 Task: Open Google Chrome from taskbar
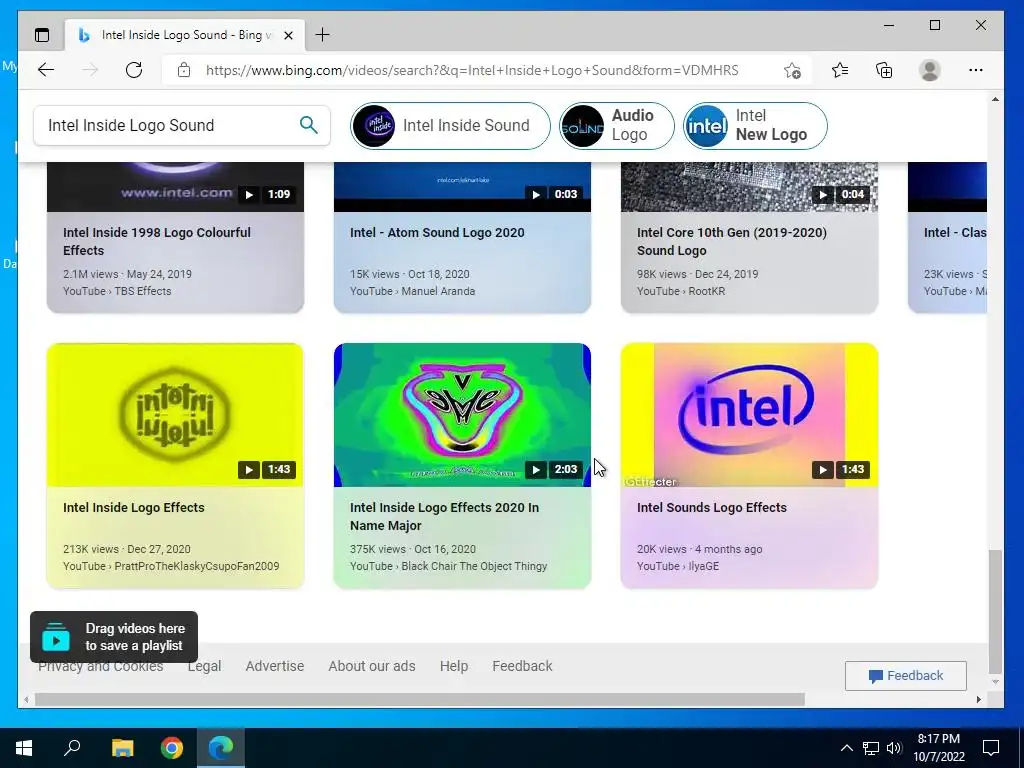click(172, 748)
